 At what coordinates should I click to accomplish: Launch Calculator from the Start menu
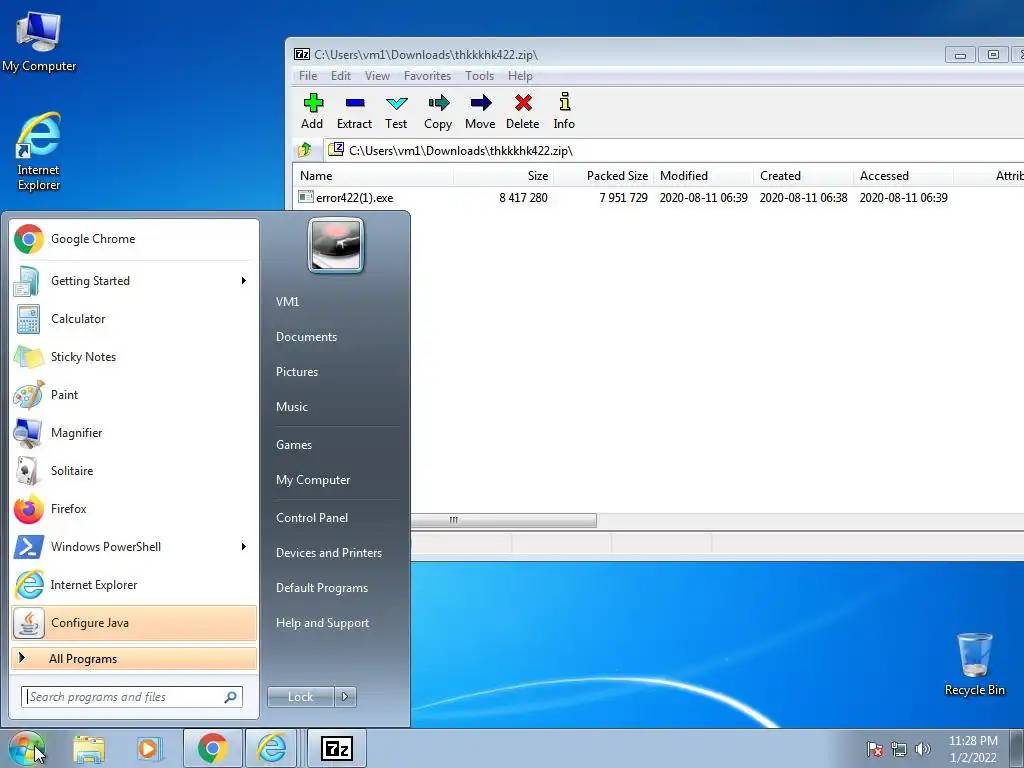point(134,319)
